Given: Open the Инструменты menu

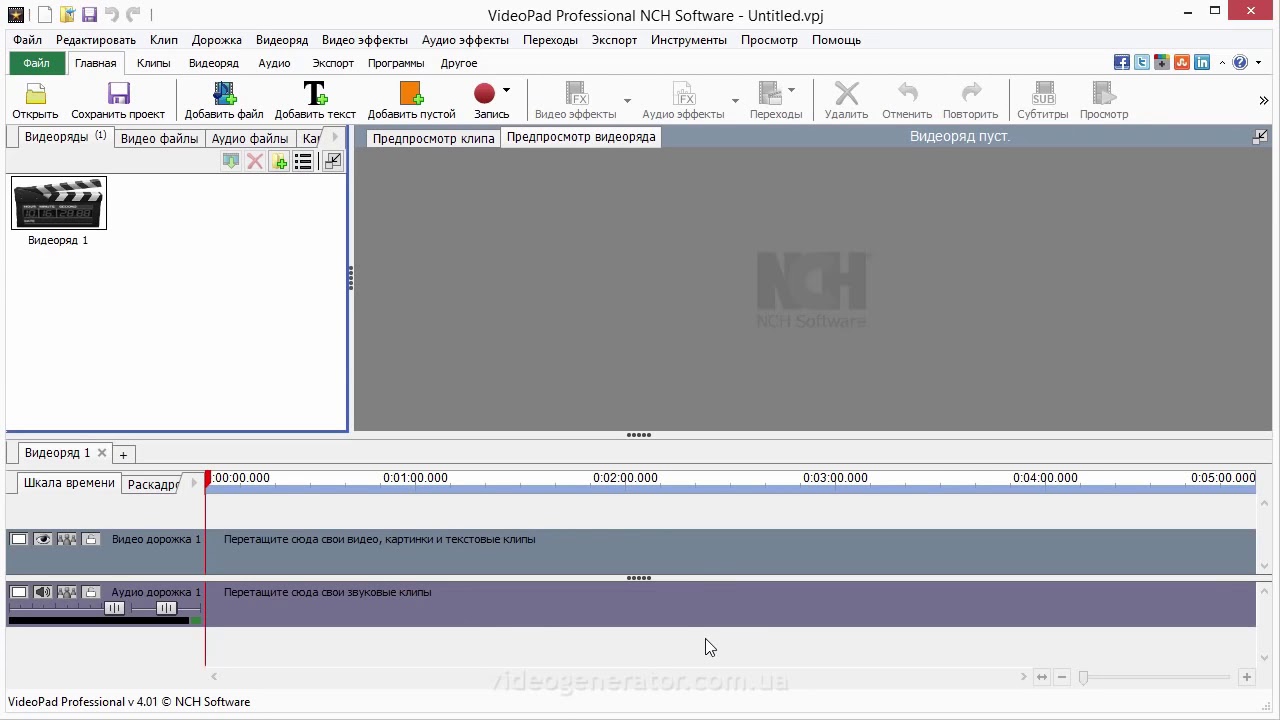Looking at the screenshot, I should 689,40.
